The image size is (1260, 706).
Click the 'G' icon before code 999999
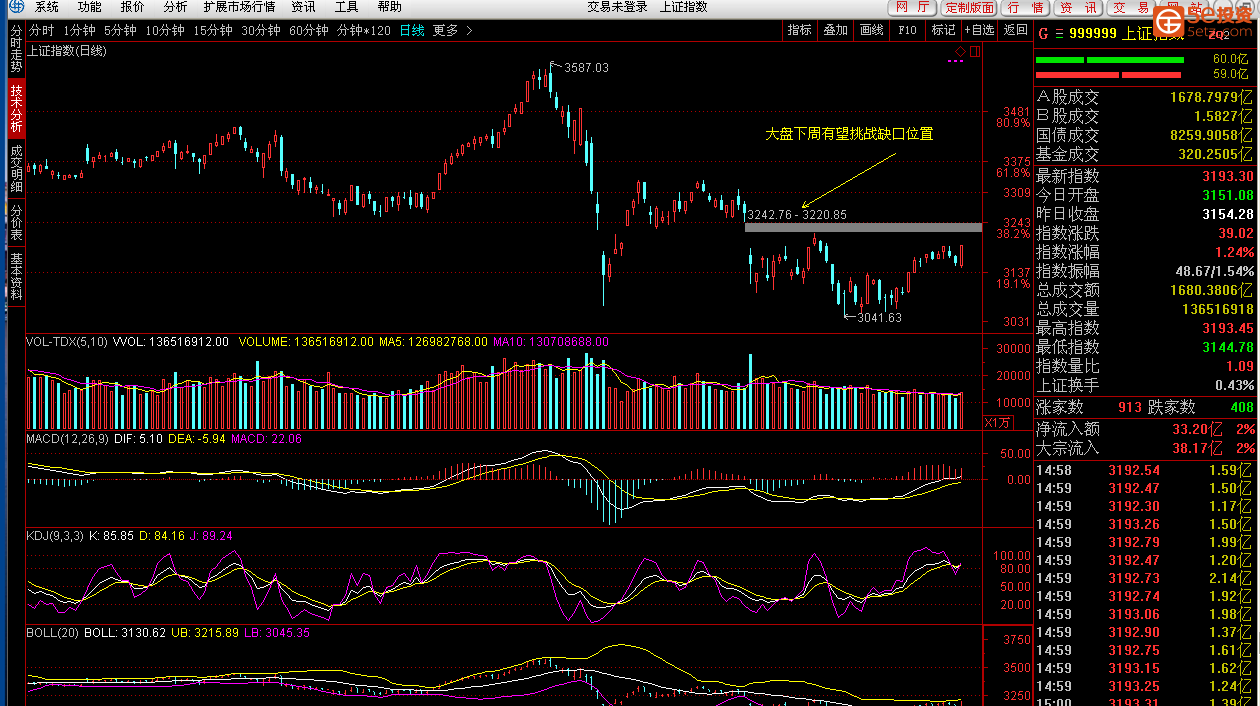click(x=1043, y=33)
